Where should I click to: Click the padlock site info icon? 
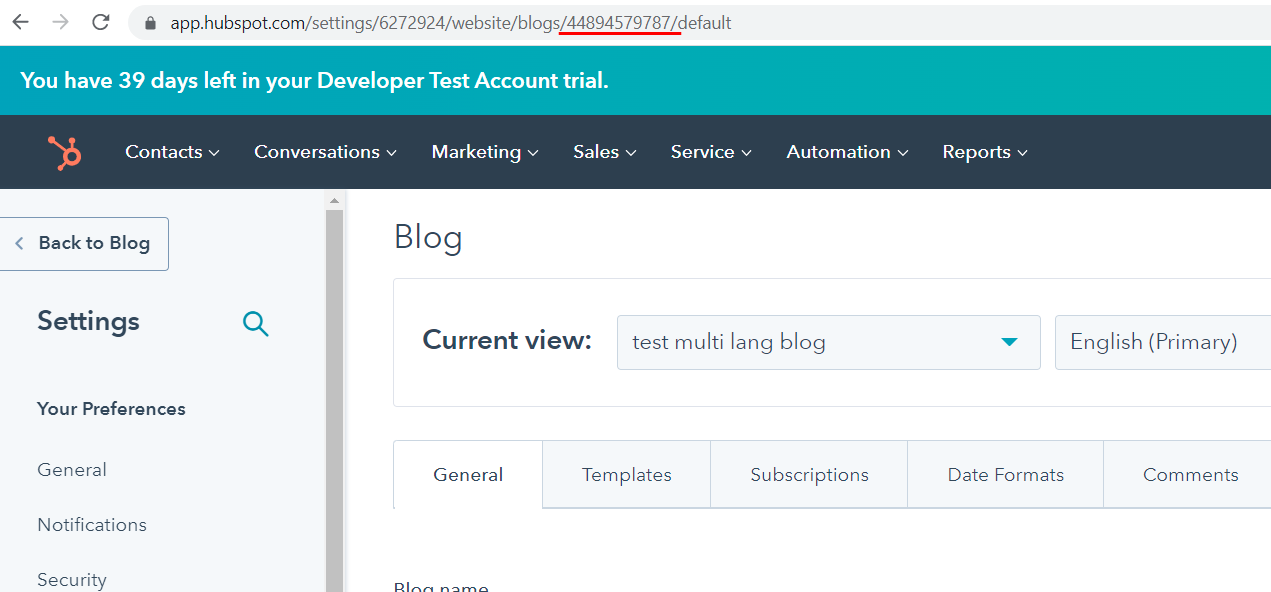point(151,23)
